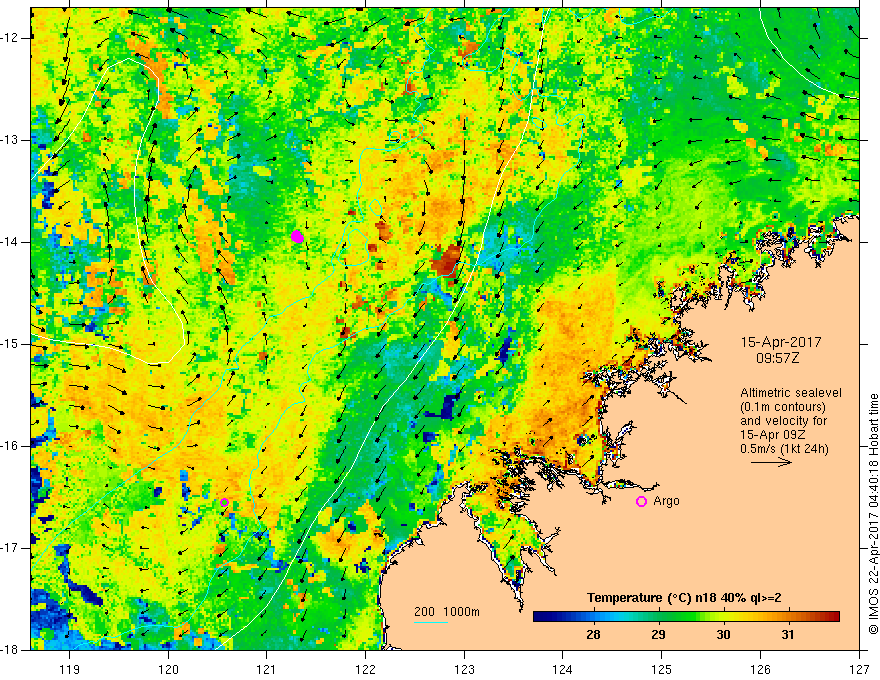Viewport: 880px width, 680px height.
Task: Click the latitude axis label '-16'
Action: (x=10, y=446)
